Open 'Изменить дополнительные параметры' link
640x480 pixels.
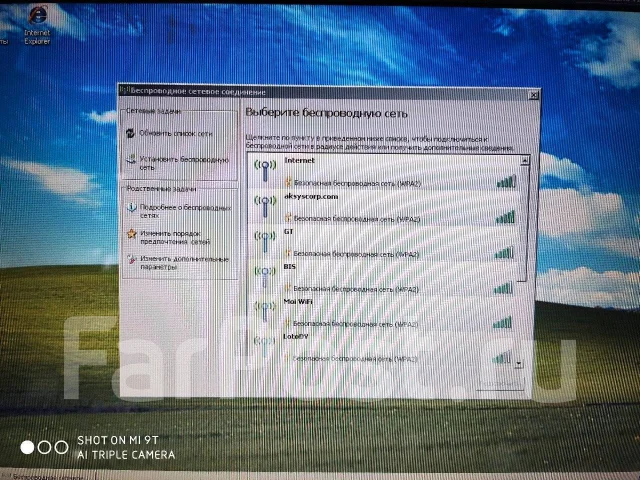pyautogui.click(x=184, y=263)
